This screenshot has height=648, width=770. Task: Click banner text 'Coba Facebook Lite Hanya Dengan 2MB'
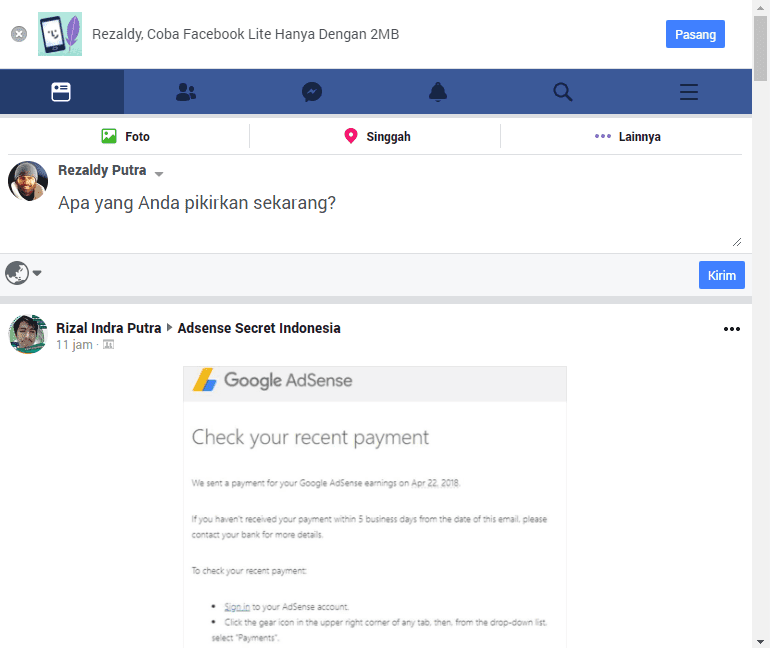coord(273,34)
